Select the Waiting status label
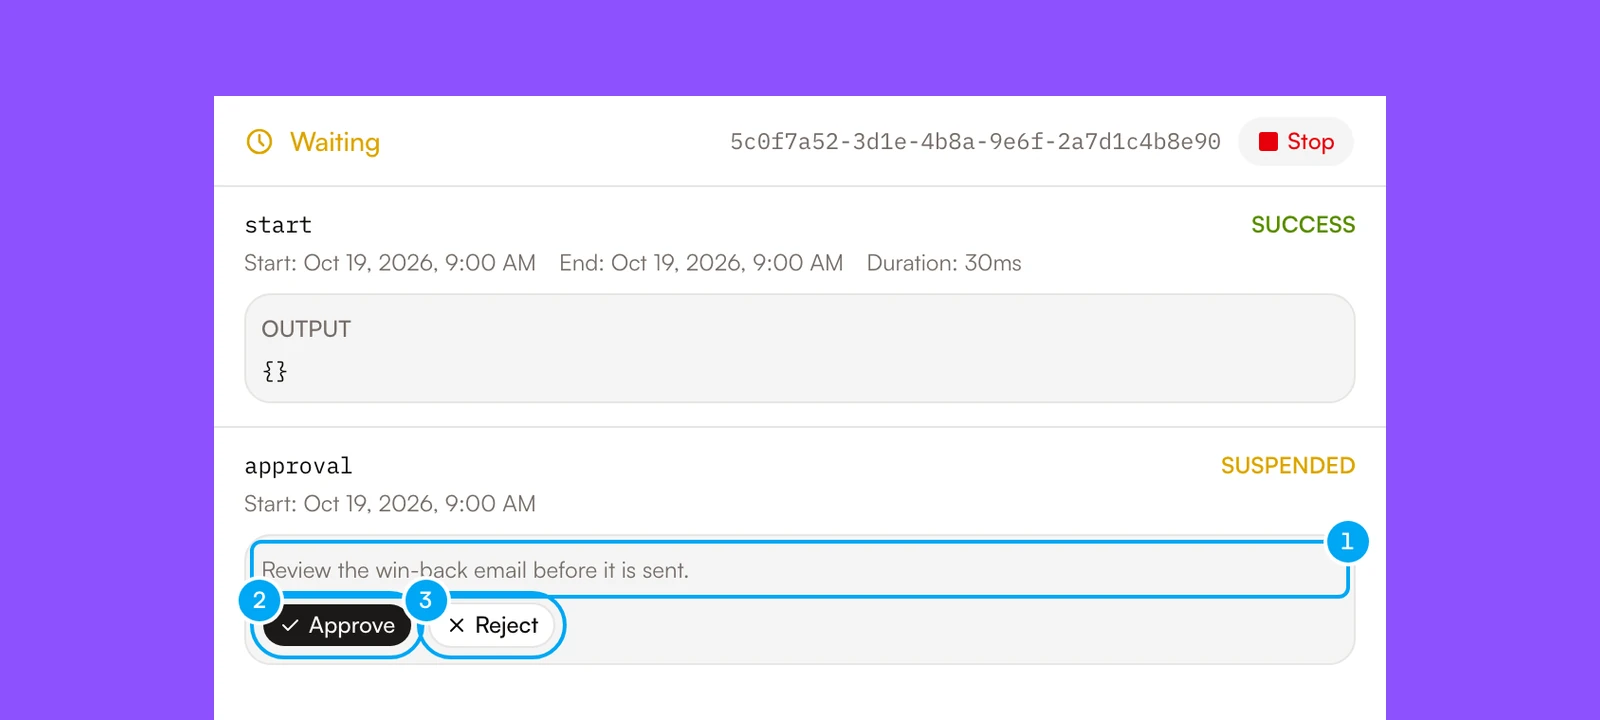Viewport: 1600px width, 720px height. click(335, 142)
